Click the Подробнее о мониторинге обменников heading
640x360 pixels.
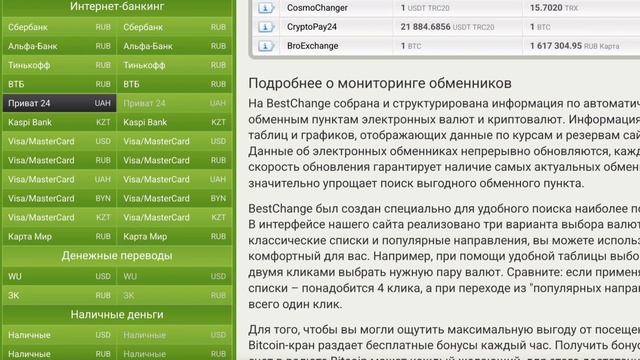pyautogui.click(x=380, y=83)
